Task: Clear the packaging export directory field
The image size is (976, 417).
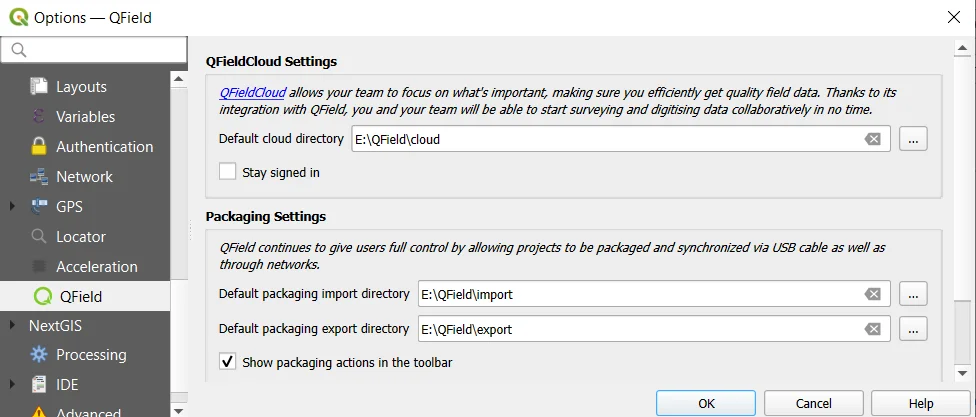Action: 873,329
